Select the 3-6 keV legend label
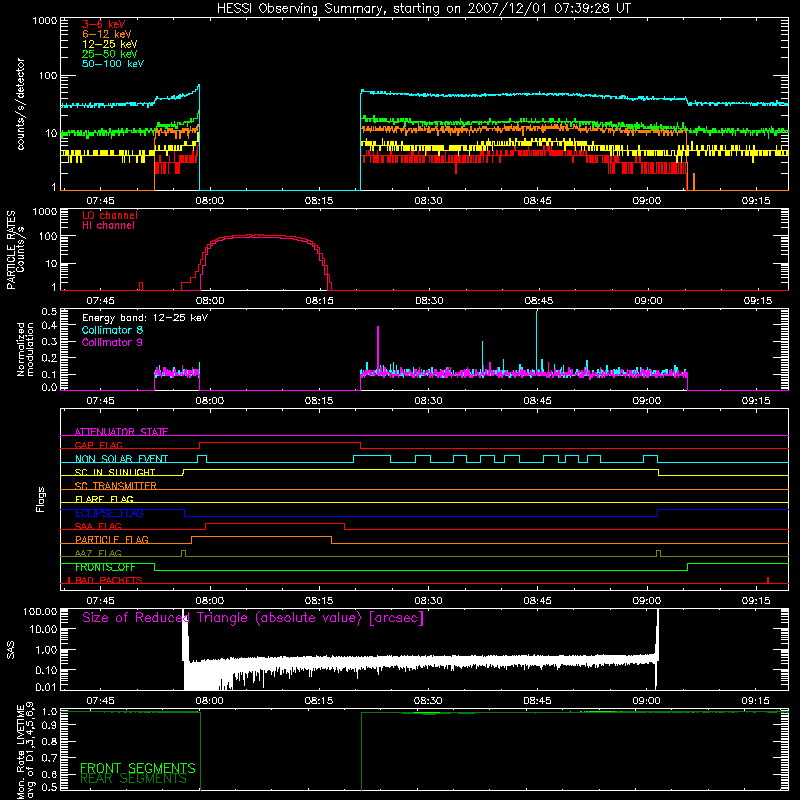 pos(104,24)
